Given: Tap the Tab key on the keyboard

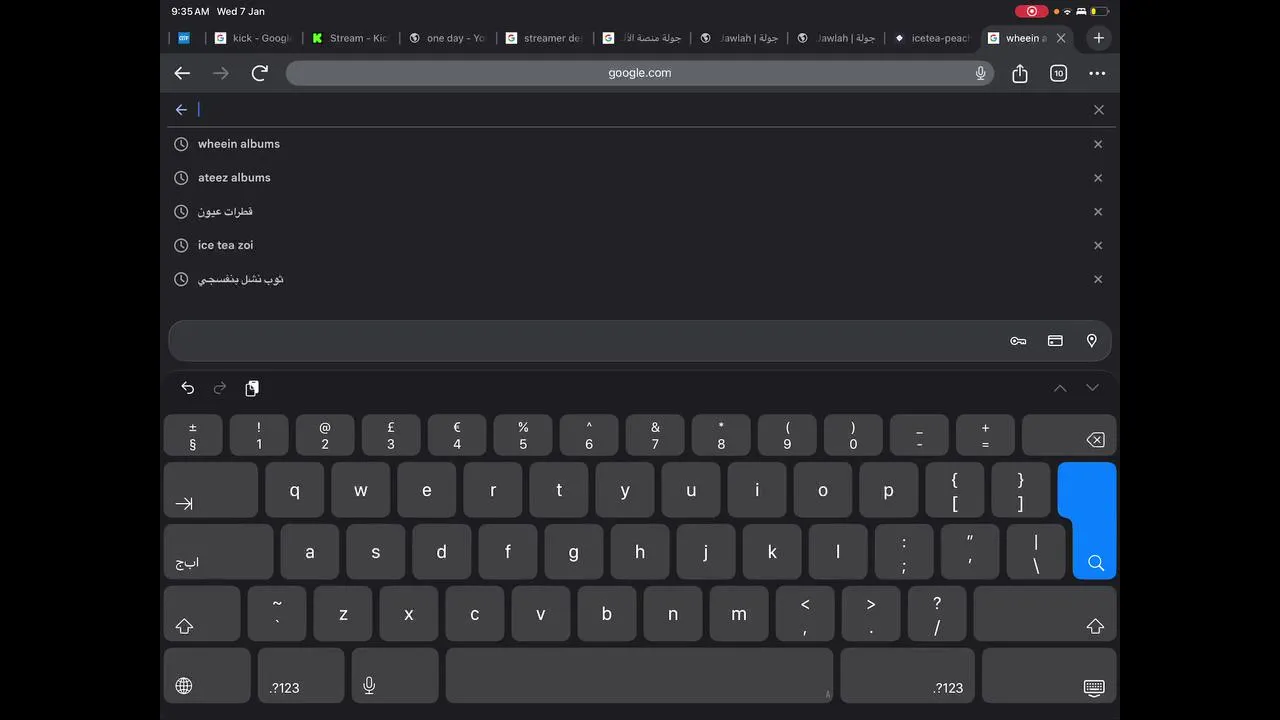Looking at the screenshot, I should coord(211,490).
